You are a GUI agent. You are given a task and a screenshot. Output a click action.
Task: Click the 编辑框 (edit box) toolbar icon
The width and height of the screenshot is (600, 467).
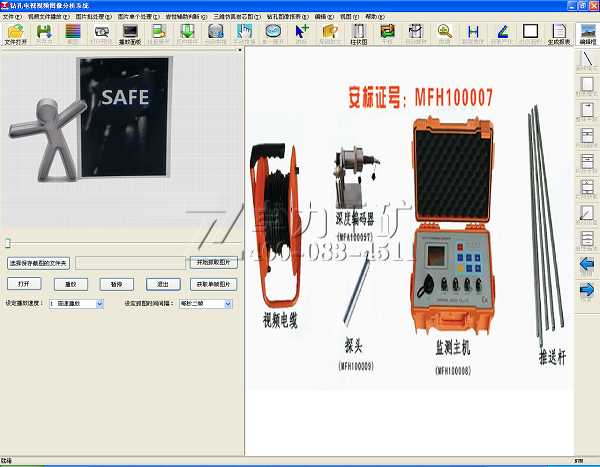coord(589,34)
